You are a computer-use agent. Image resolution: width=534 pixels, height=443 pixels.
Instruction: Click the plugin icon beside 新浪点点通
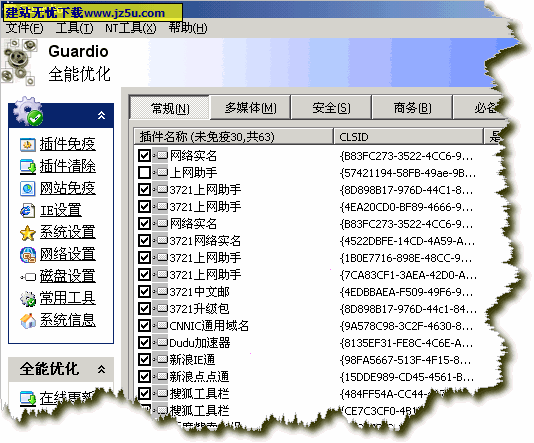point(160,376)
